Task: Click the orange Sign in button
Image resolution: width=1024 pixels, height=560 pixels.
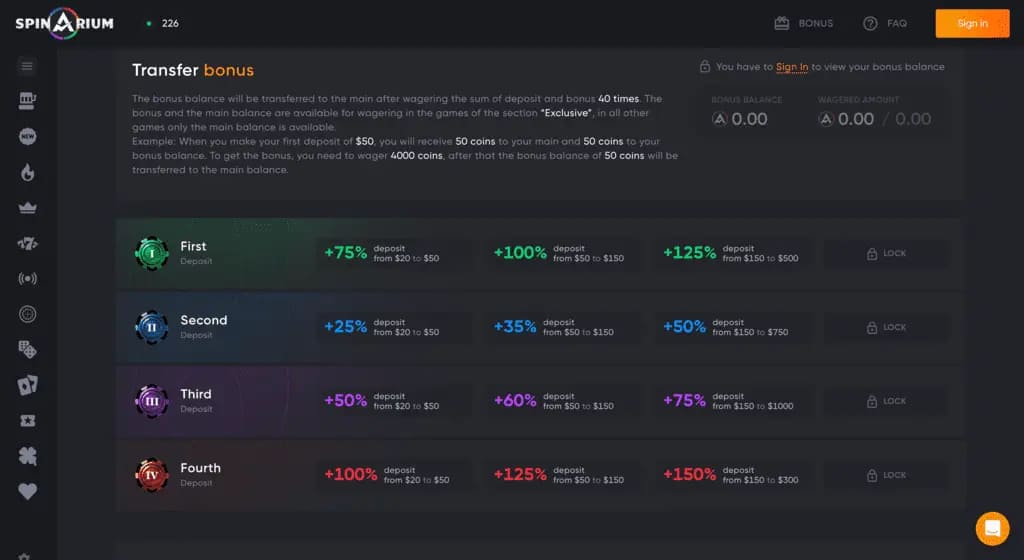Action: [x=972, y=23]
